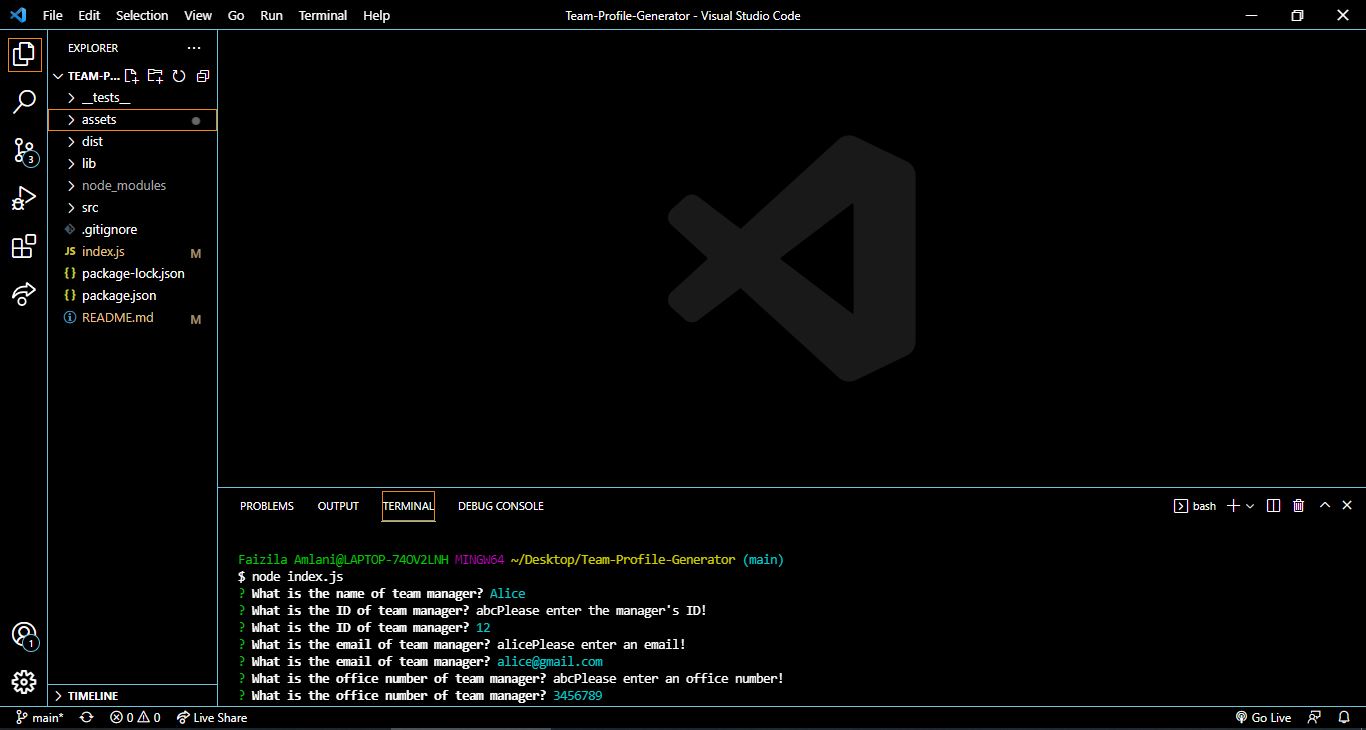Open the Extensions view
The height and width of the screenshot is (730, 1366).
24,246
